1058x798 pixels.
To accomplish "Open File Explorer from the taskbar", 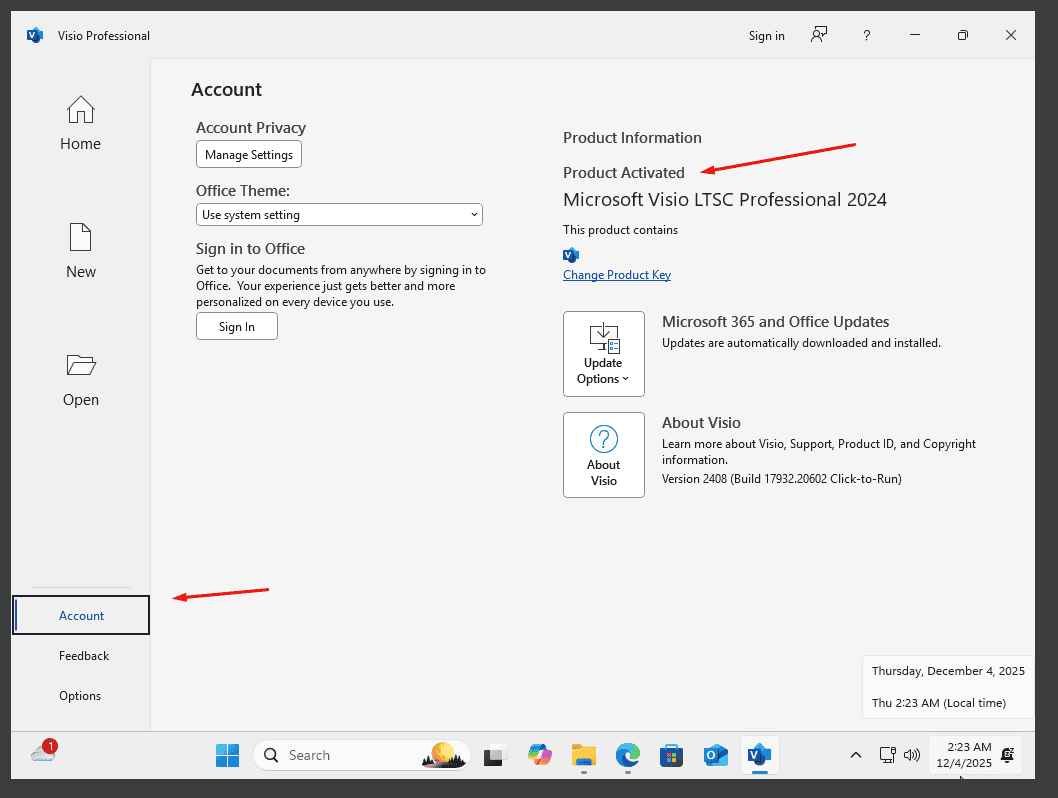I will pos(584,755).
